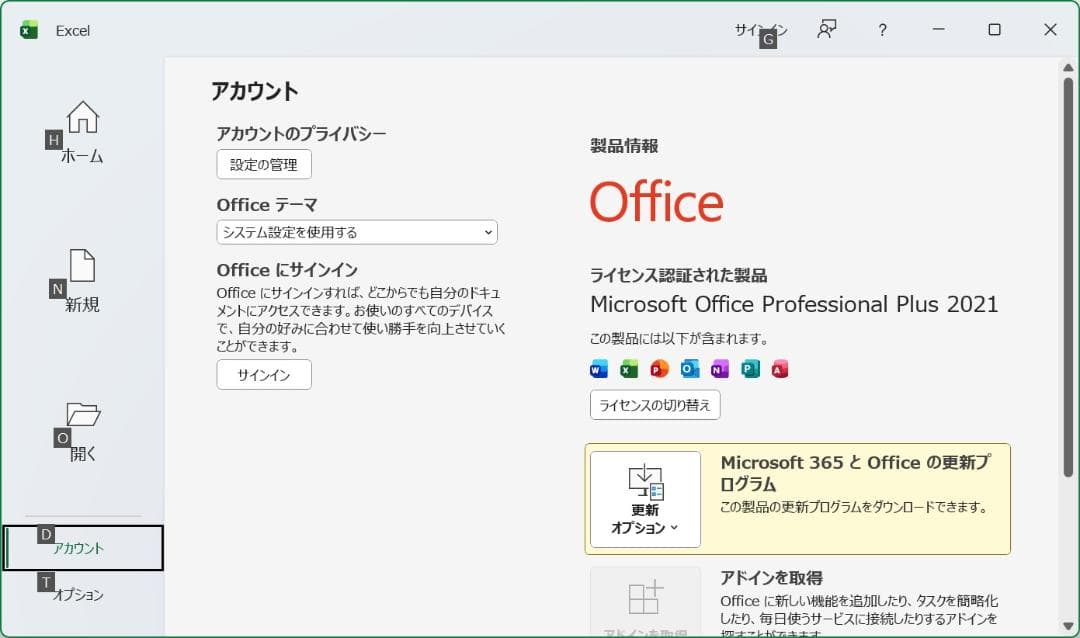Click the サインイン button
This screenshot has height=638, width=1080.
point(263,375)
